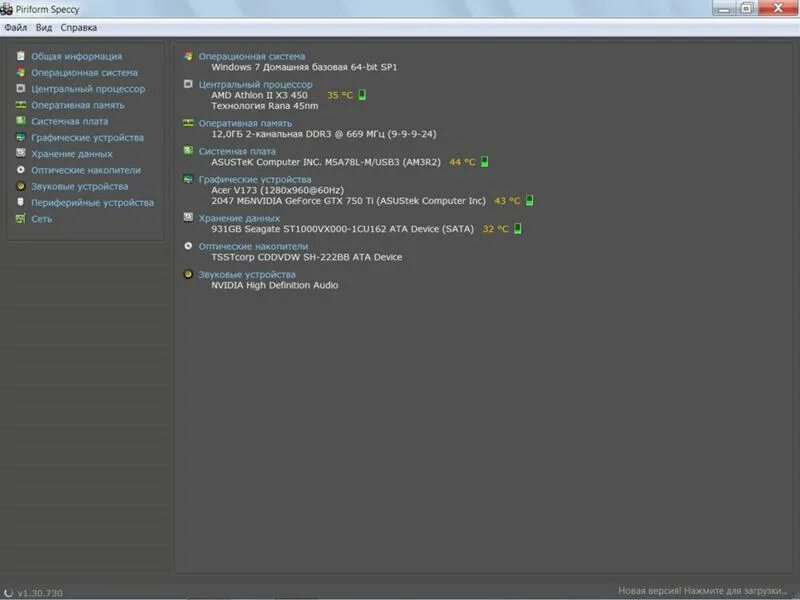The image size is (800, 600).
Task: Select Центральный процессор in the sidebar
Action: (x=88, y=89)
